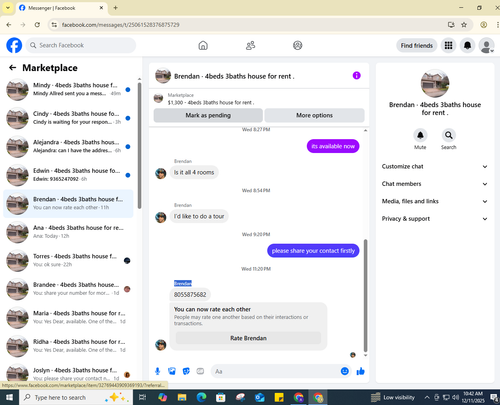
Task: Click the back arrow beside Marketplace
Action: click(x=13, y=68)
